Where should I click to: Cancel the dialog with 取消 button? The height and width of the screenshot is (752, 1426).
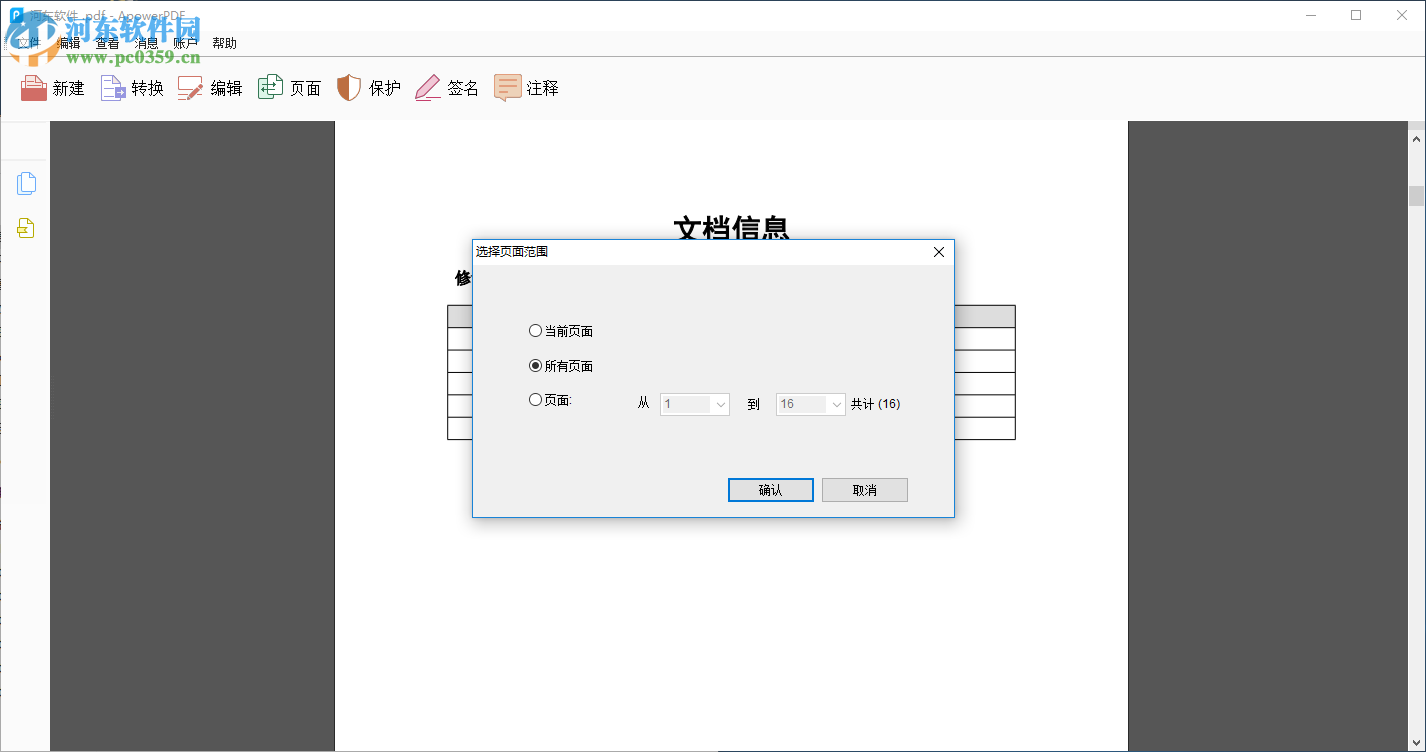coord(864,489)
